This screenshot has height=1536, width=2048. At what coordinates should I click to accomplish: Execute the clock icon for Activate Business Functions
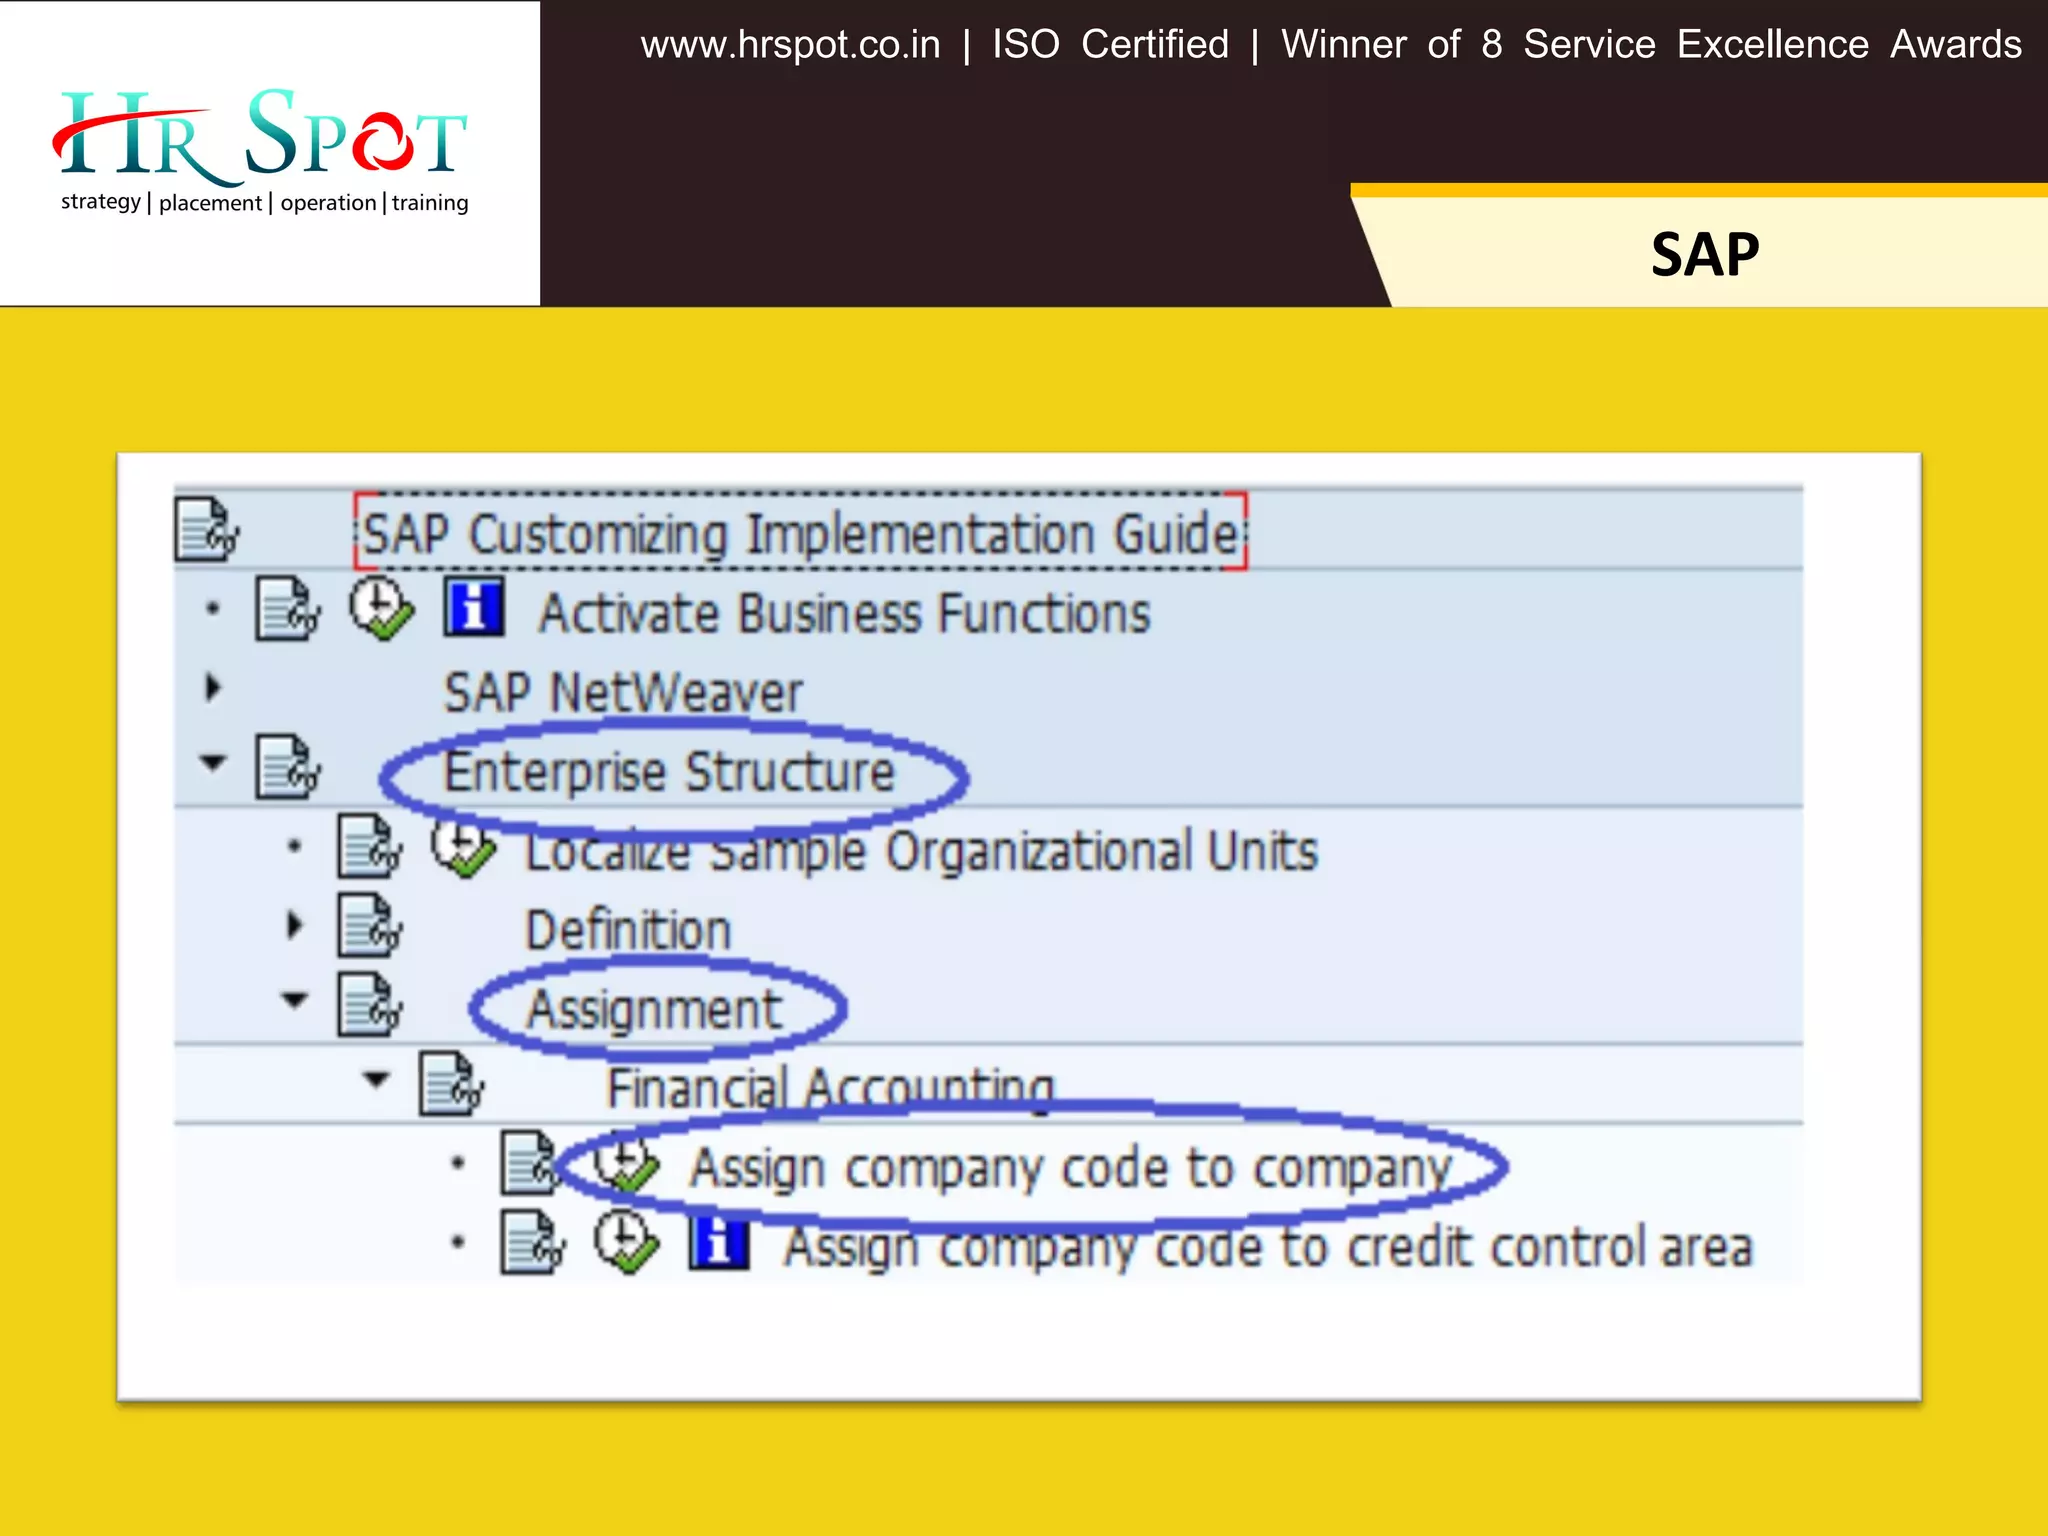coord(380,608)
